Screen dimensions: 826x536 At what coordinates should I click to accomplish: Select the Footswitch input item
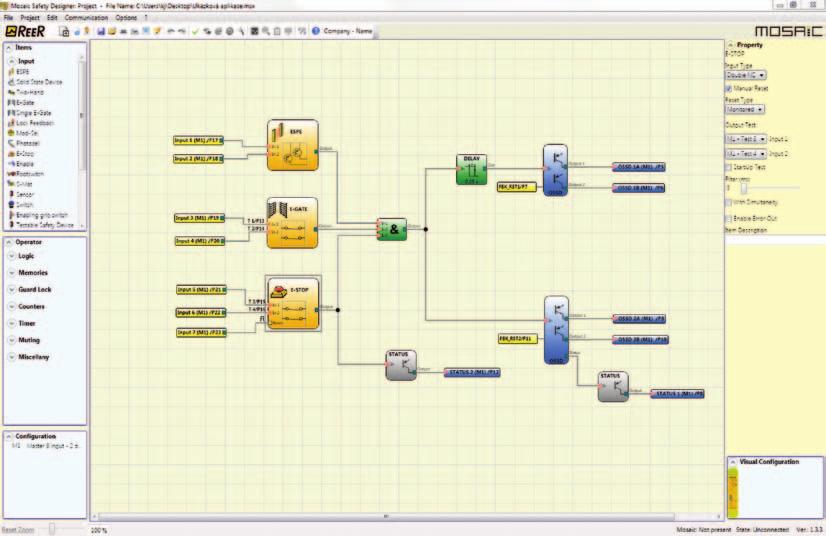tap(25, 174)
